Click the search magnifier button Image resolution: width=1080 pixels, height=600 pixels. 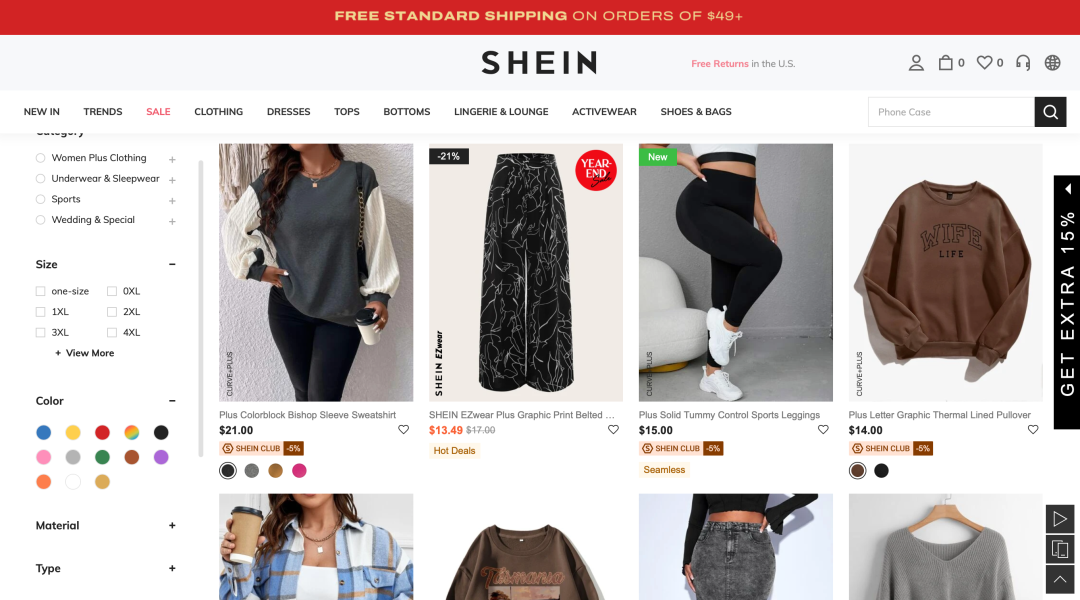[x=1050, y=112]
